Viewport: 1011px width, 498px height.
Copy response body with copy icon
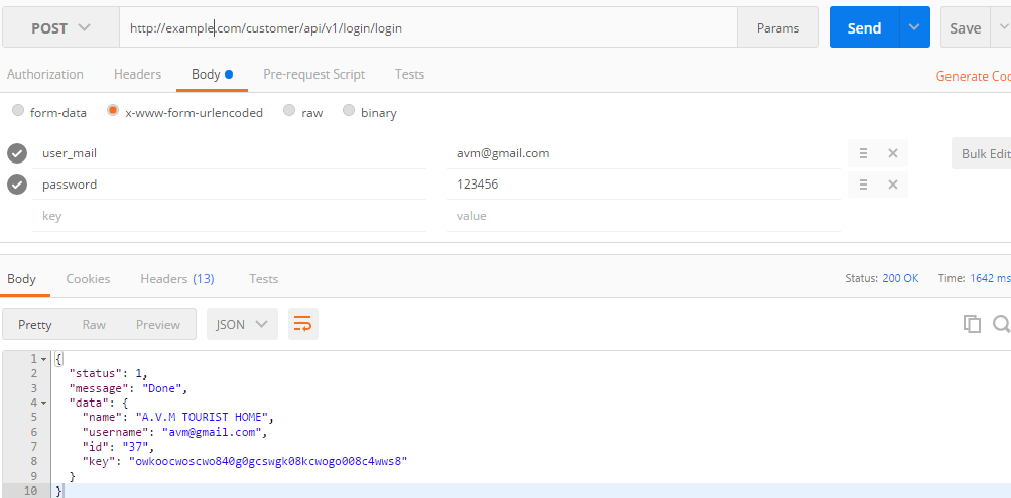pos(971,324)
